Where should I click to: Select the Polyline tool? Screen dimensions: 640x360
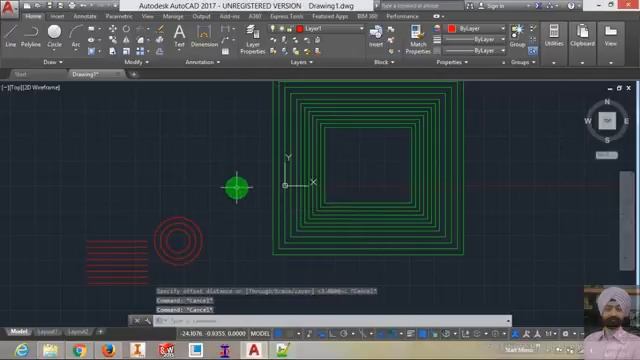coord(31,36)
